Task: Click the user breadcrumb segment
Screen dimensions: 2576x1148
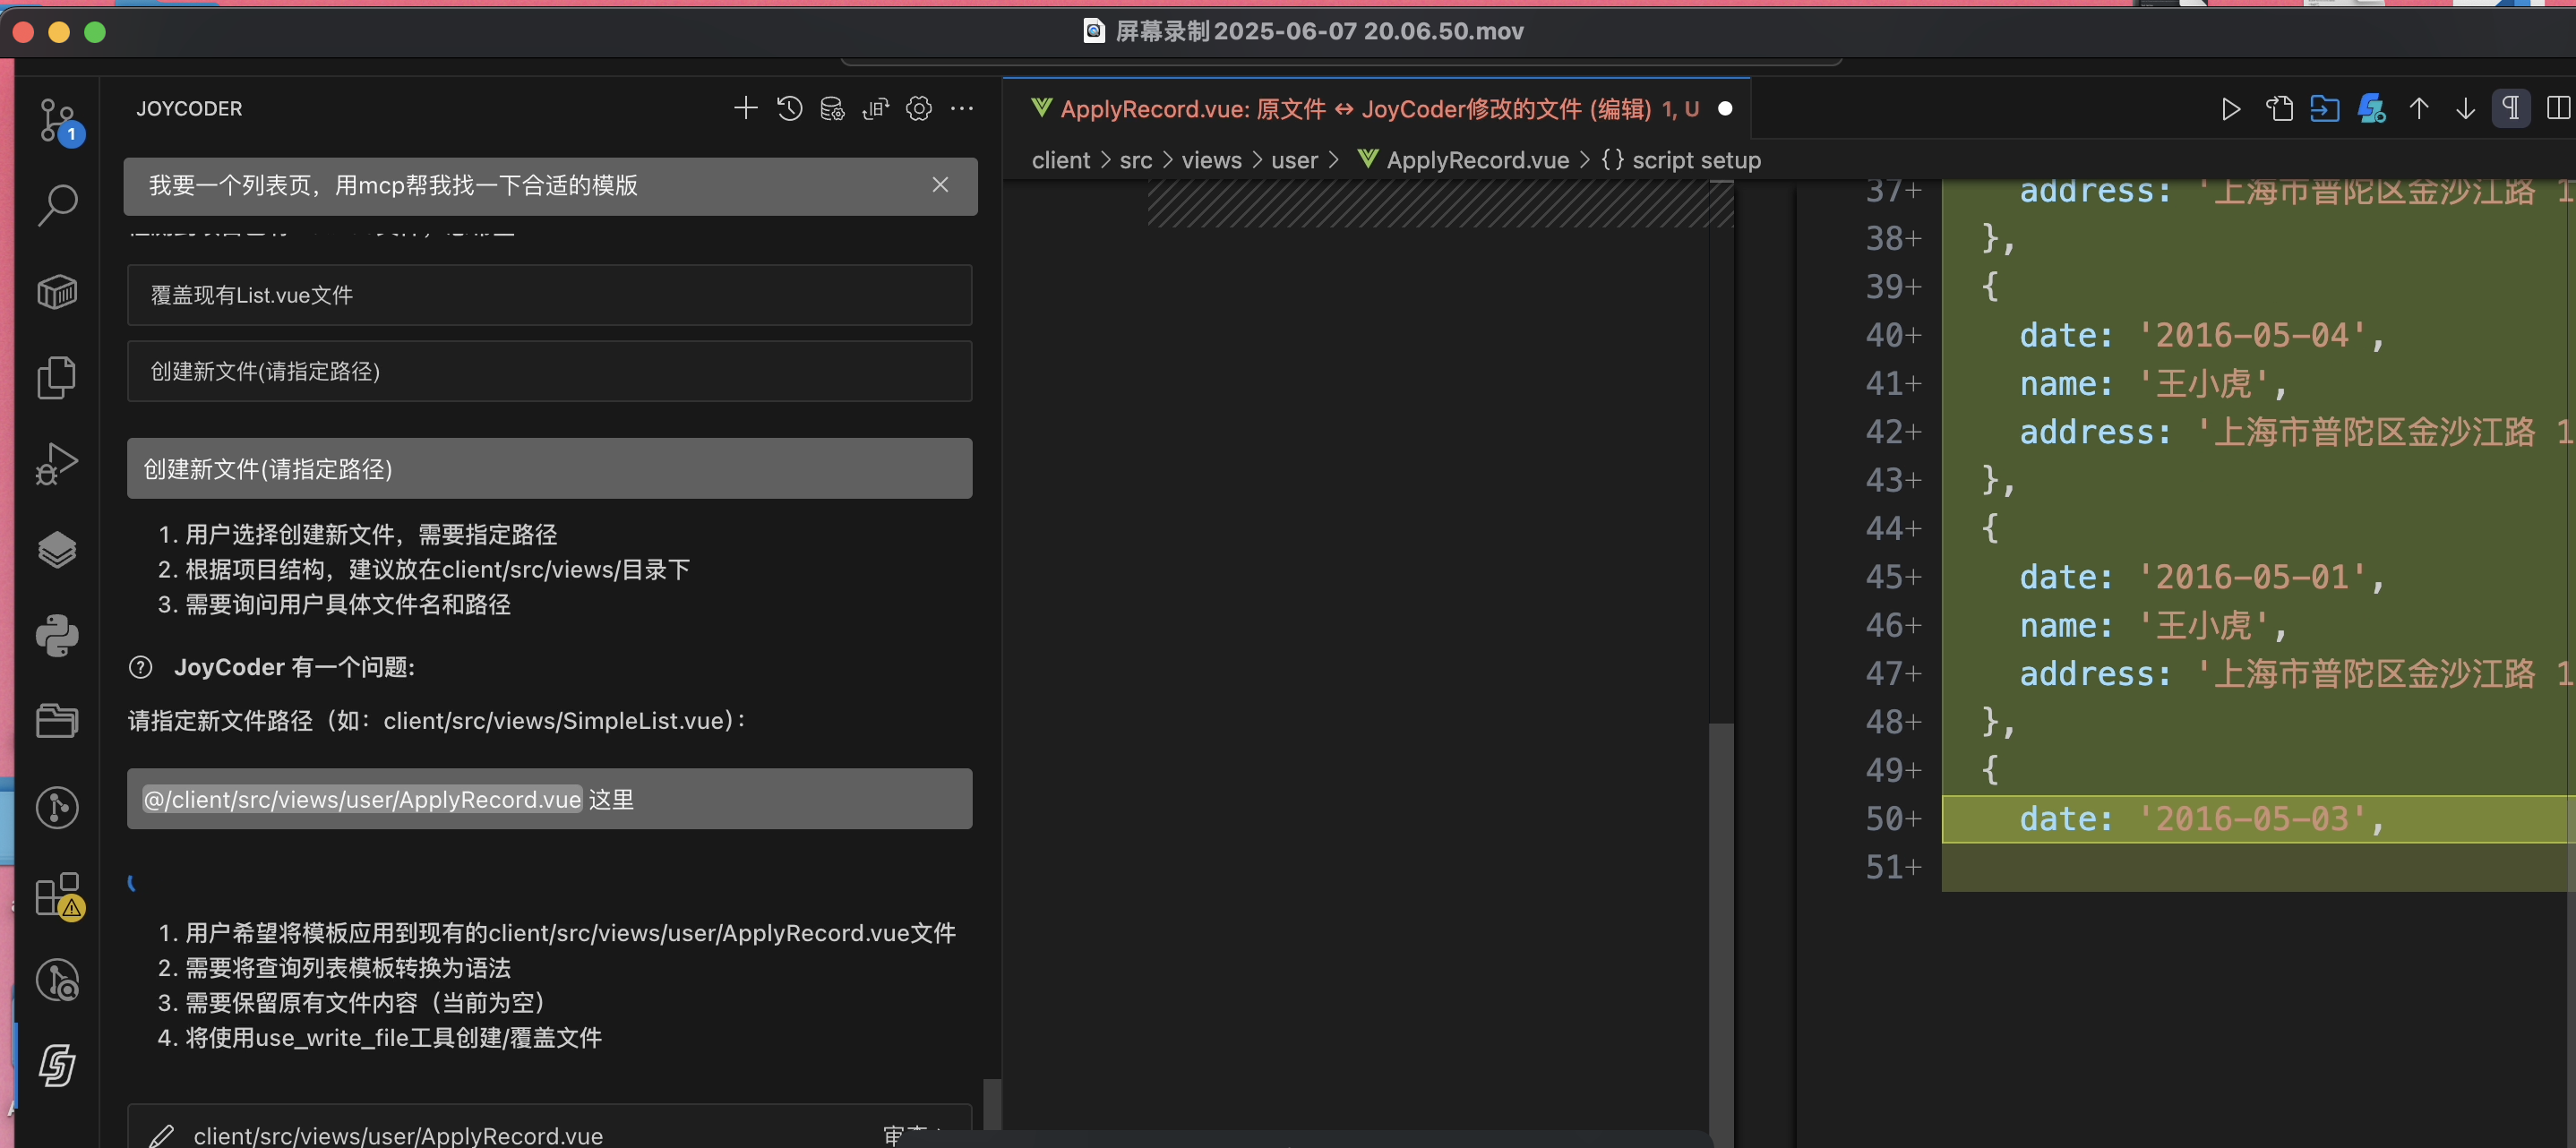Action: tap(1294, 160)
